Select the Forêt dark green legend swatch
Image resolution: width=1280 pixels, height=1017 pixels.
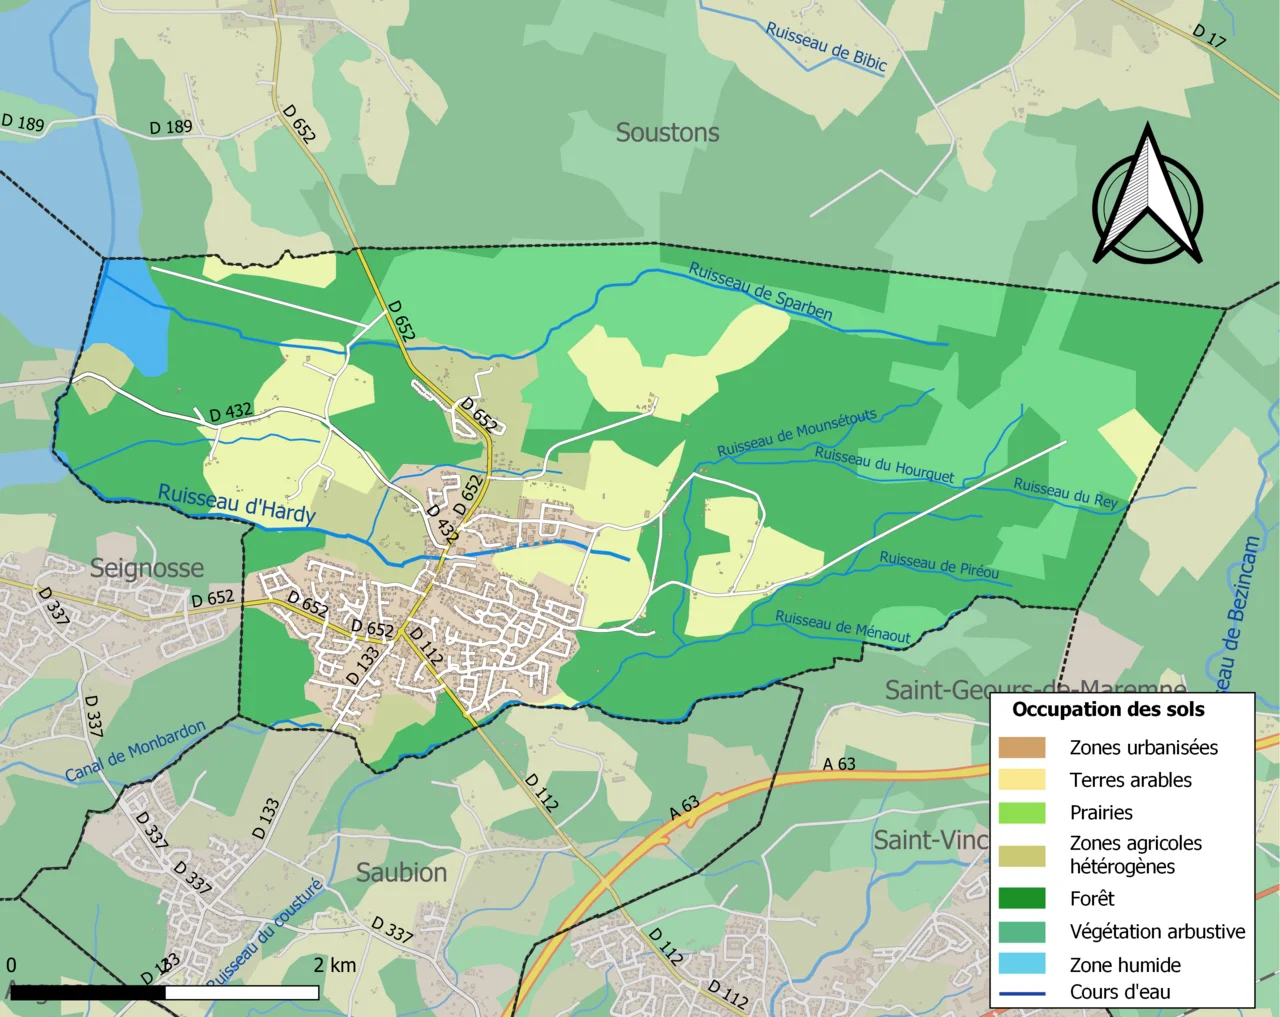pyautogui.click(x=1021, y=898)
